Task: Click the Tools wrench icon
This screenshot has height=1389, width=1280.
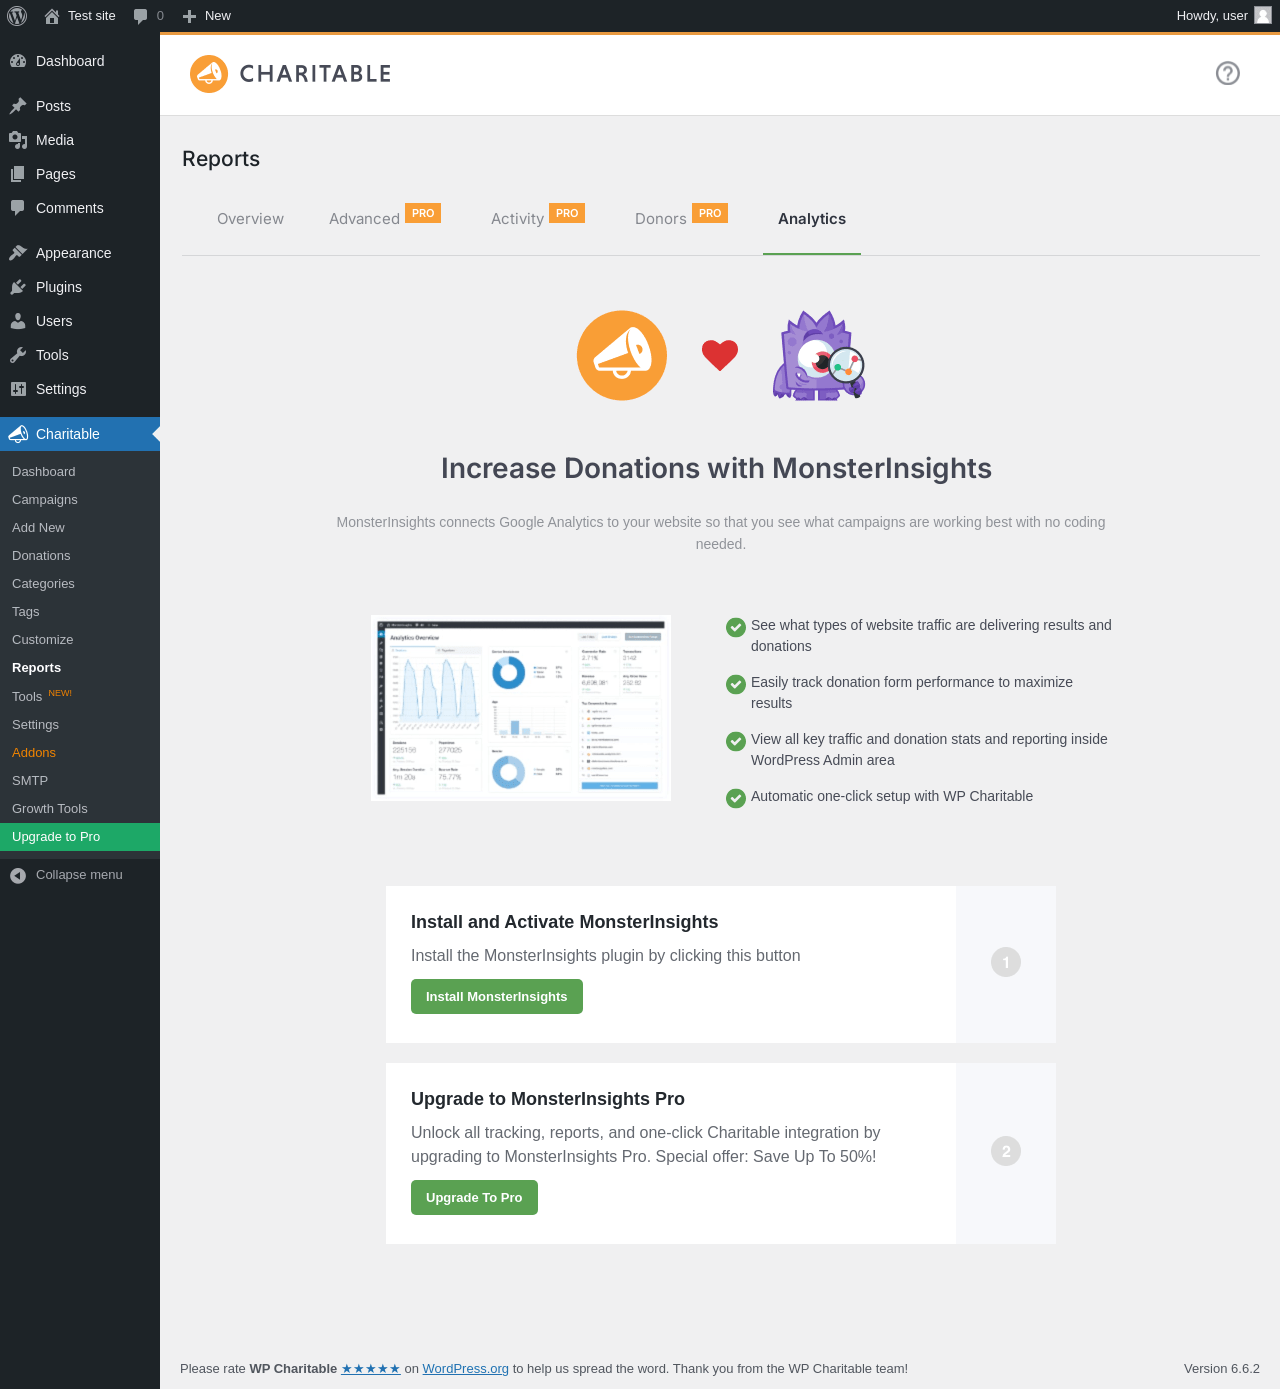Action: pos(18,355)
